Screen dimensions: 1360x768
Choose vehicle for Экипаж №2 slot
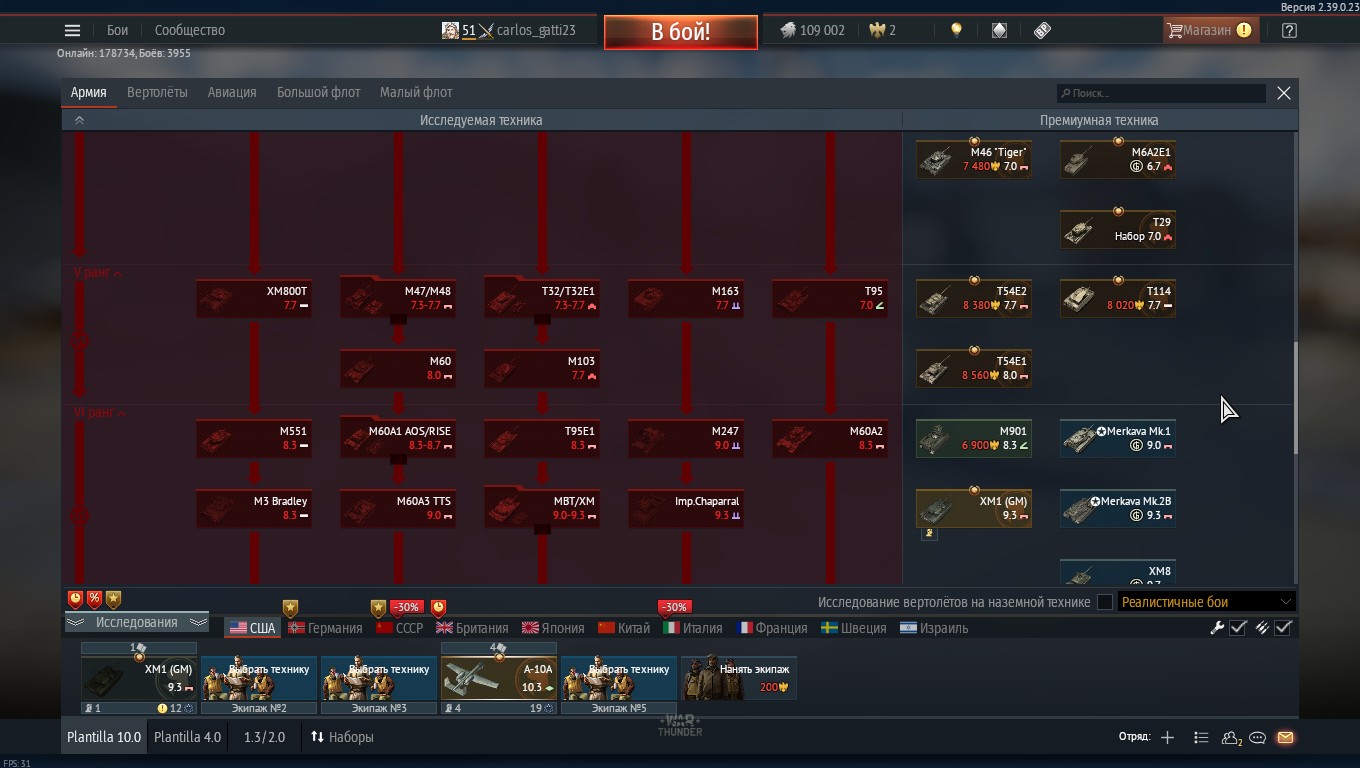coord(259,679)
